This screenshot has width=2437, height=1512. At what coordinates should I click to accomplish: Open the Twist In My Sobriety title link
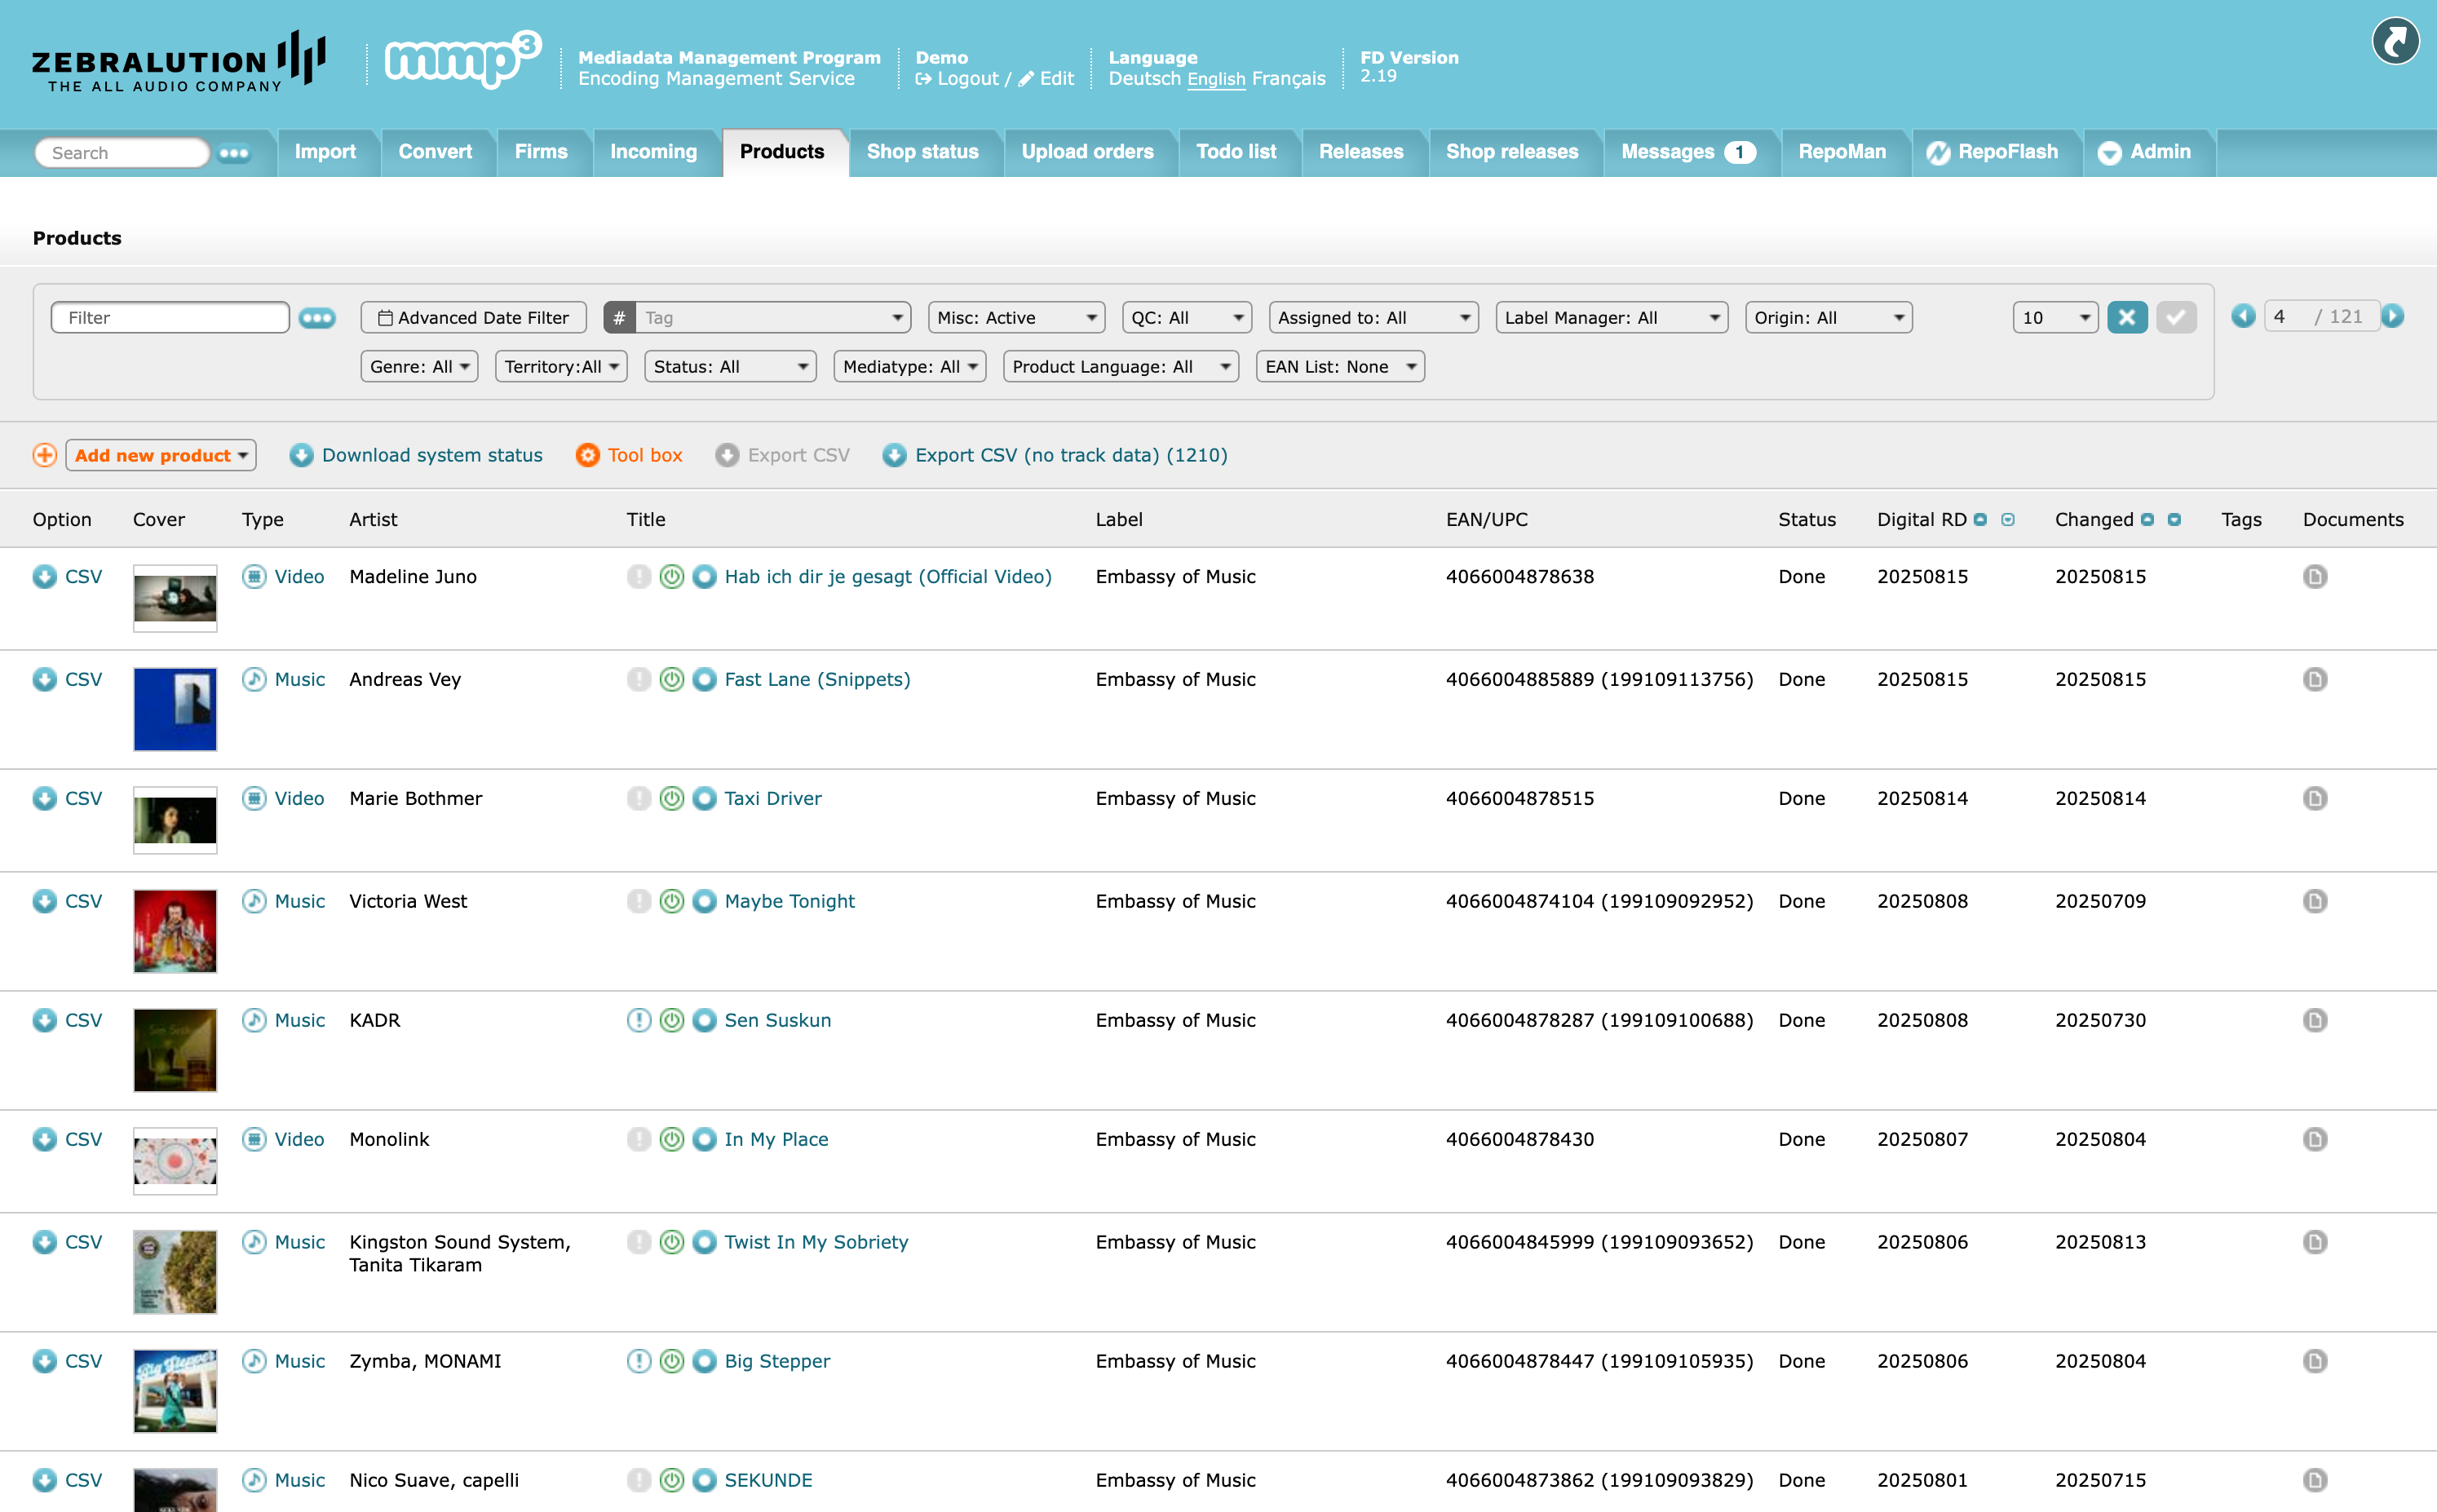coord(816,1242)
